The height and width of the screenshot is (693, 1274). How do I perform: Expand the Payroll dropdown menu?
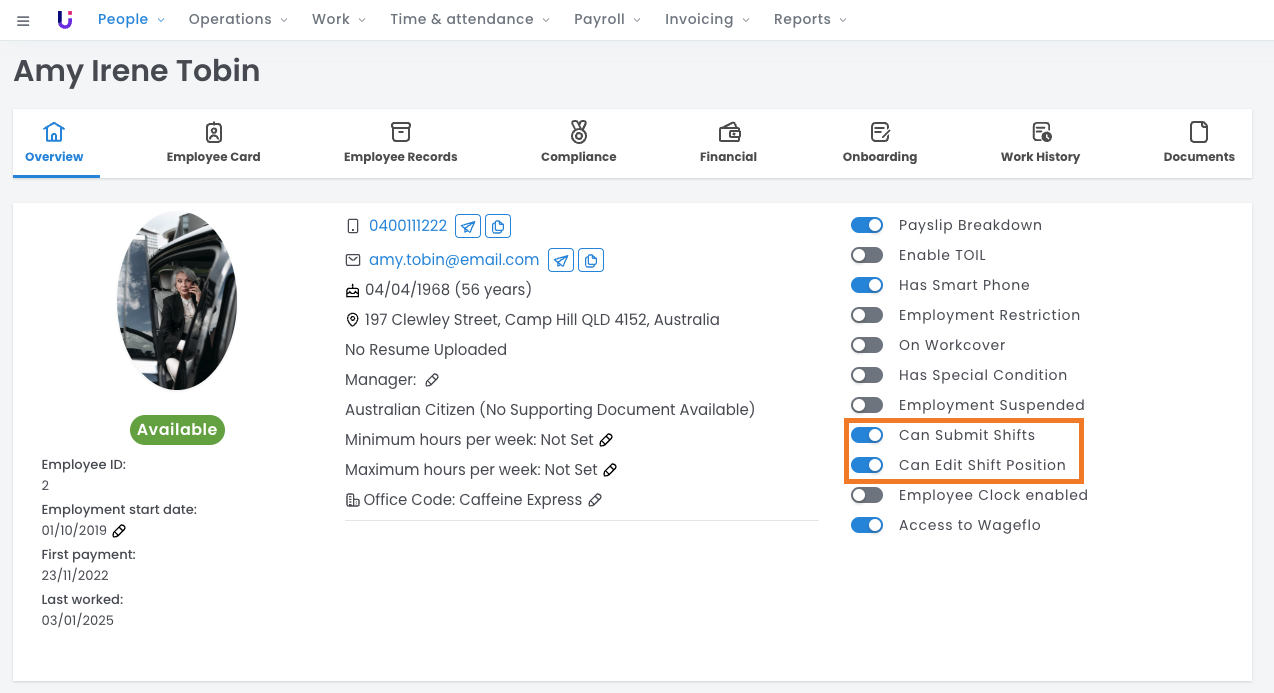(608, 19)
